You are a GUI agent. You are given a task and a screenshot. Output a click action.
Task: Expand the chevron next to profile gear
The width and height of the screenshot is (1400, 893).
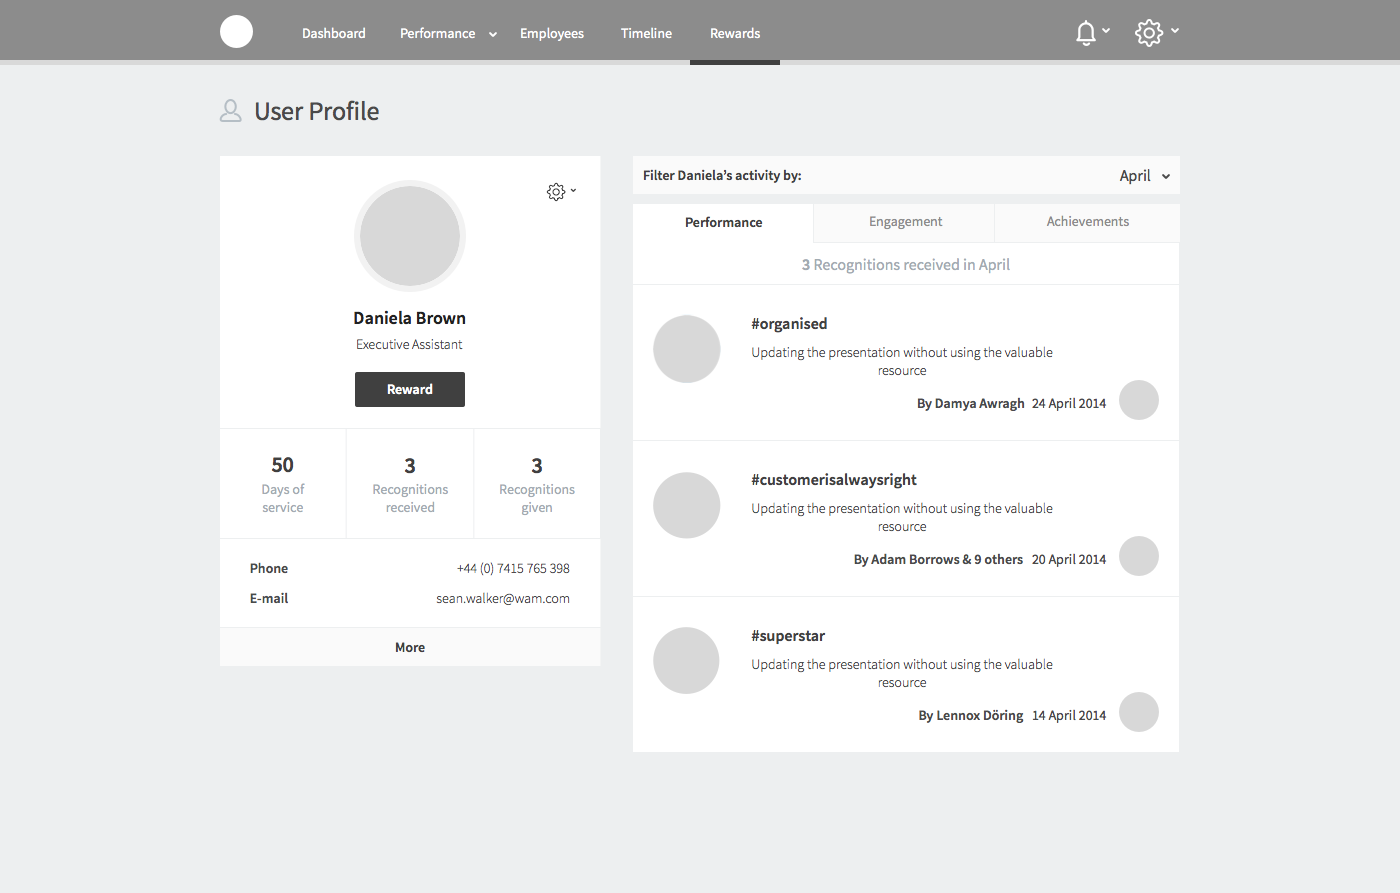click(x=573, y=190)
